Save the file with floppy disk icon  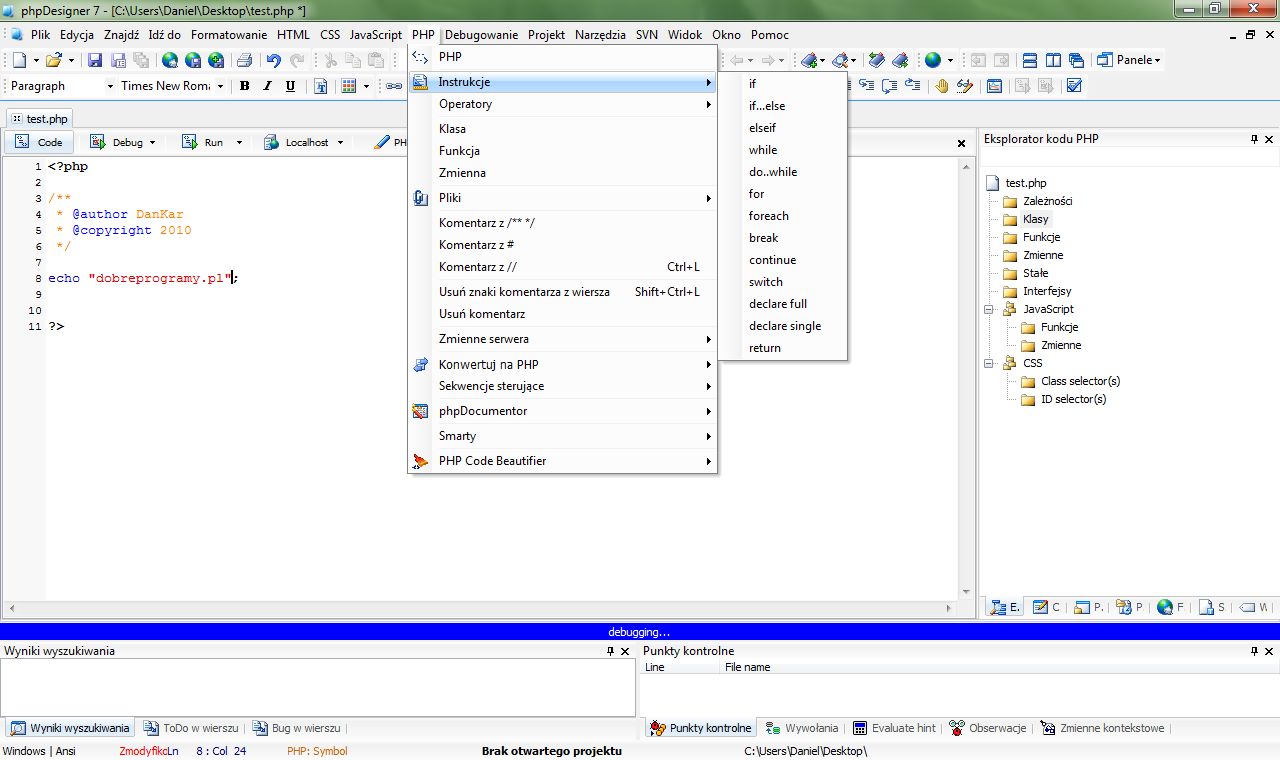tap(95, 60)
